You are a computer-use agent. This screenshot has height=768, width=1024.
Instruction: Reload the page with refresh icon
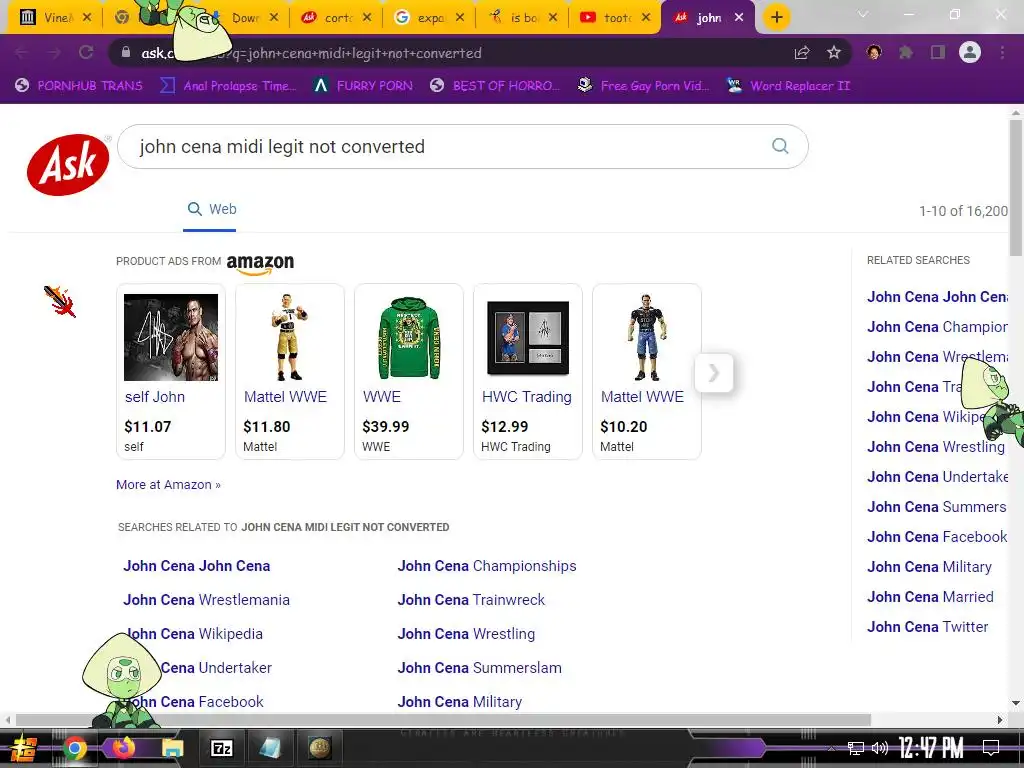(x=86, y=52)
